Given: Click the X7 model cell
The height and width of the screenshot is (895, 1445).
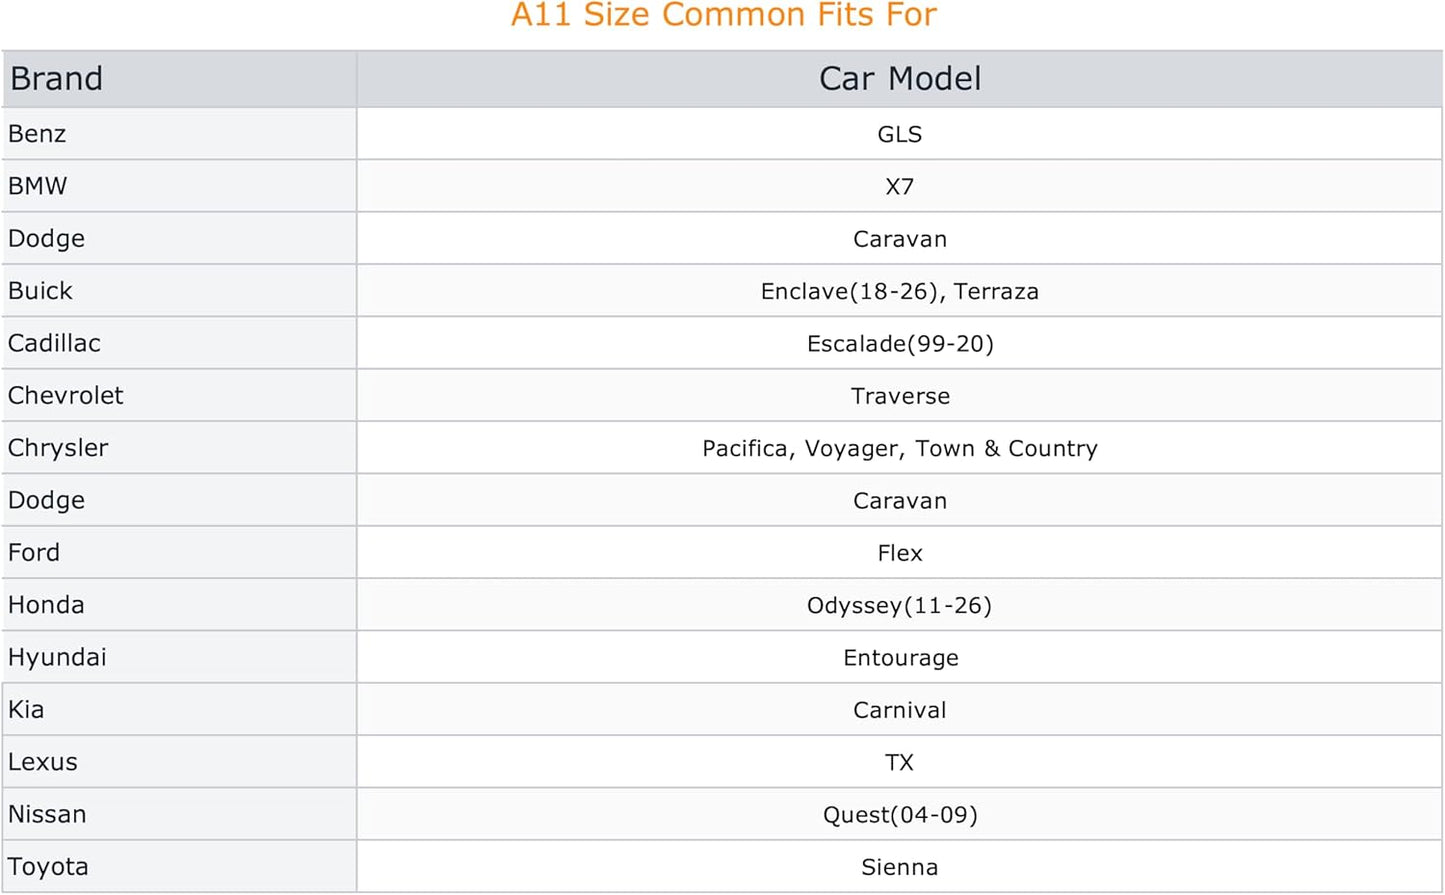Looking at the screenshot, I should pyautogui.click(x=899, y=186).
